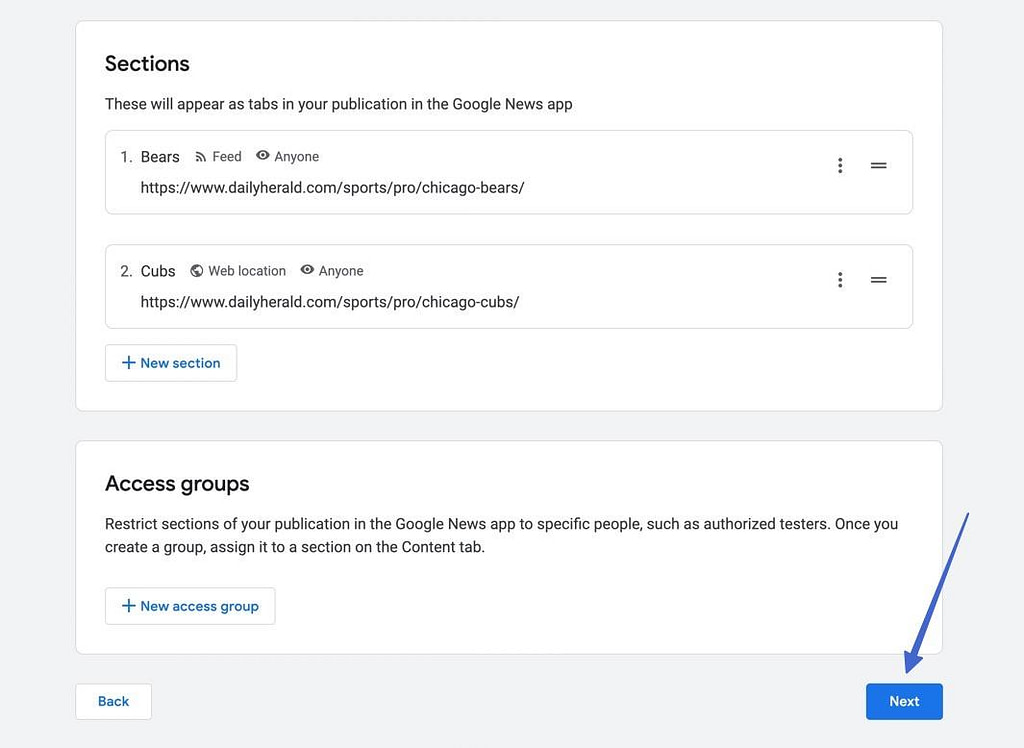
Task: Select the Feed icon next to Bears
Action: [x=199, y=156]
